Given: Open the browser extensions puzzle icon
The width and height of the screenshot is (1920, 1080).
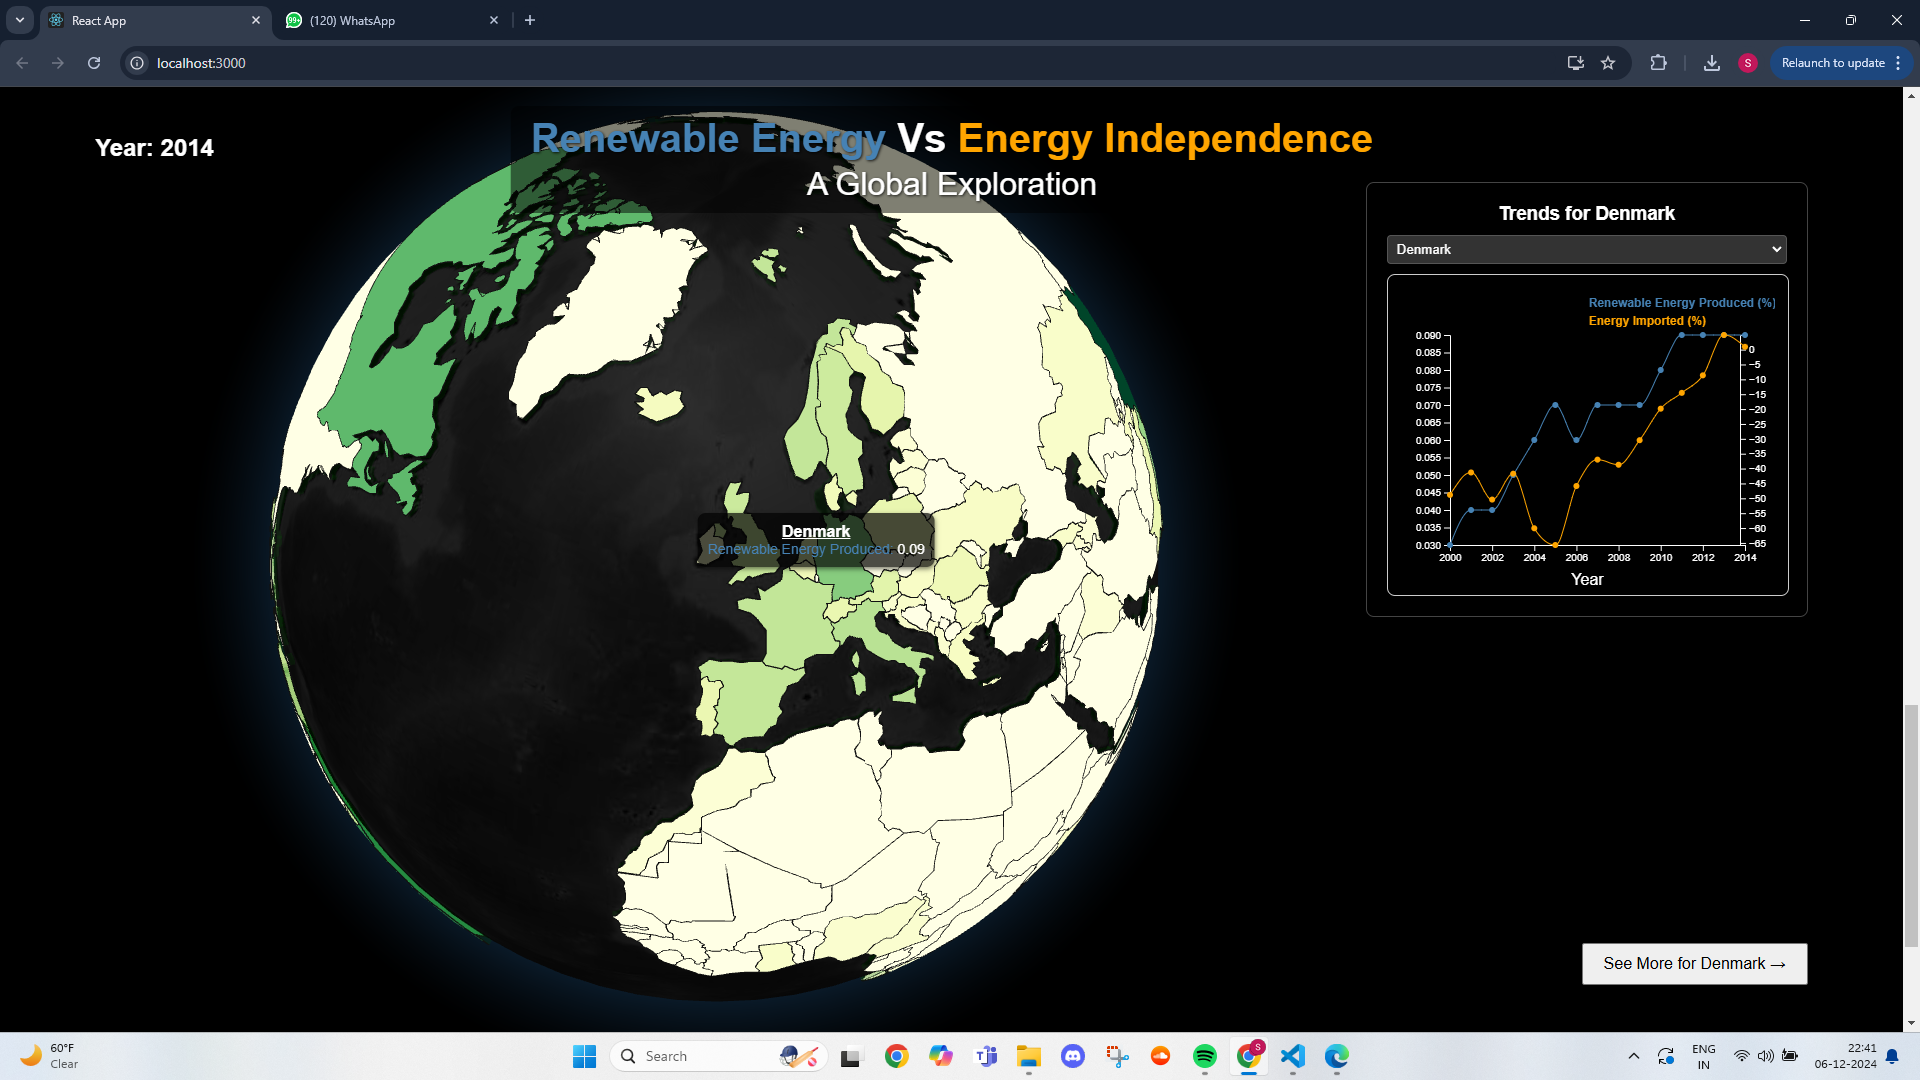Looking at the screenshot, I should (1658, 63).
